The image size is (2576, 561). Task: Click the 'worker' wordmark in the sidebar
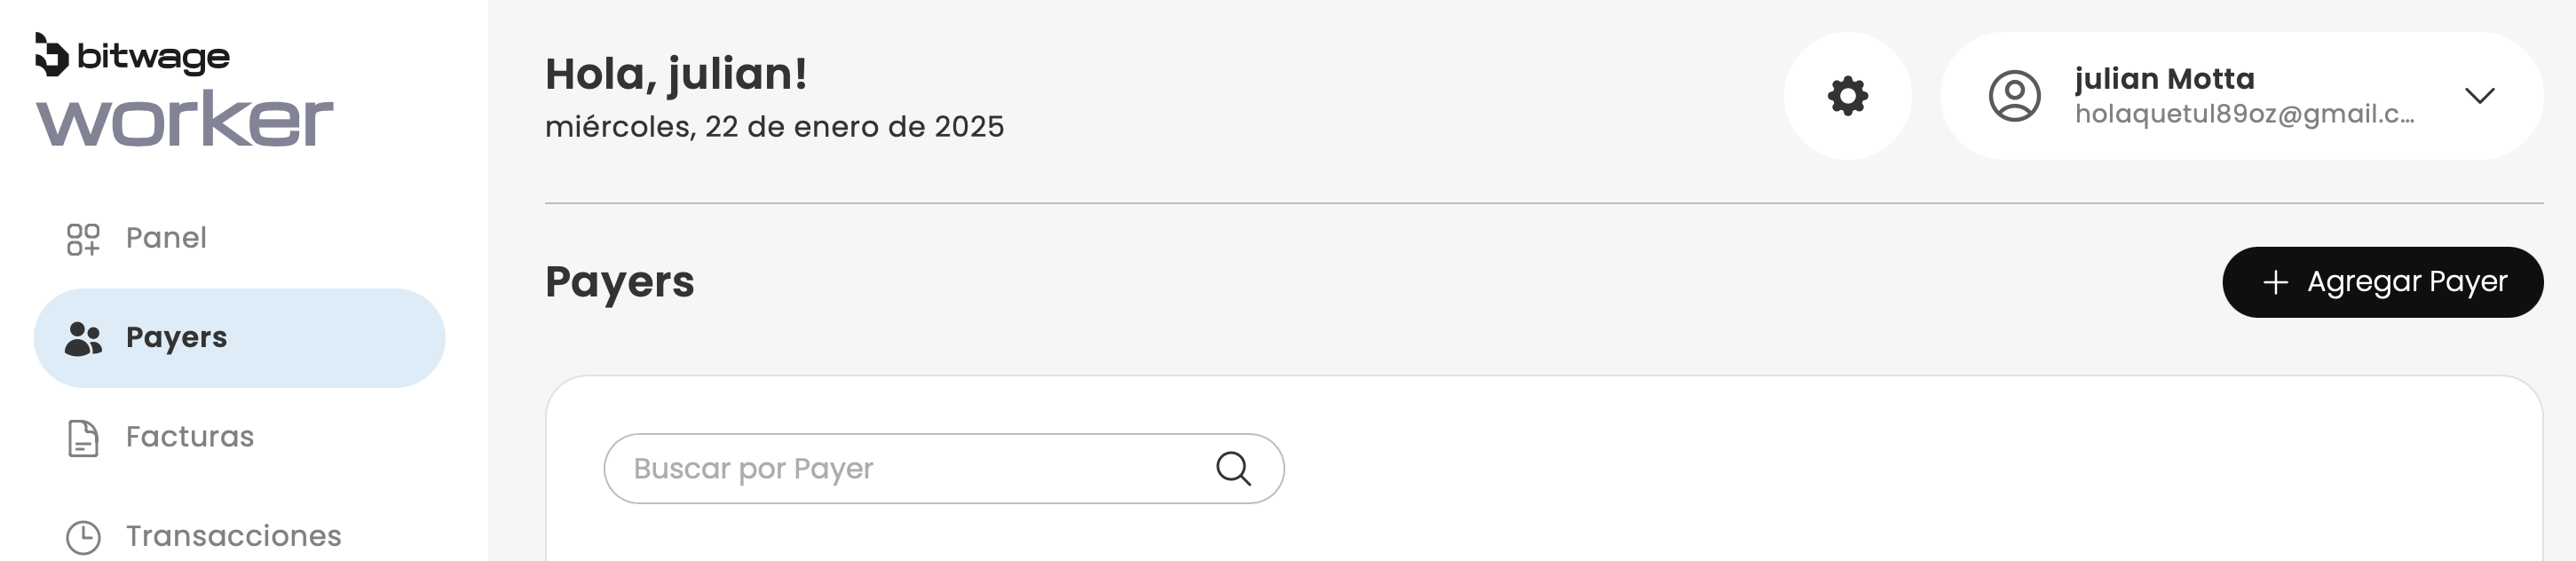(x=185, y=120)
